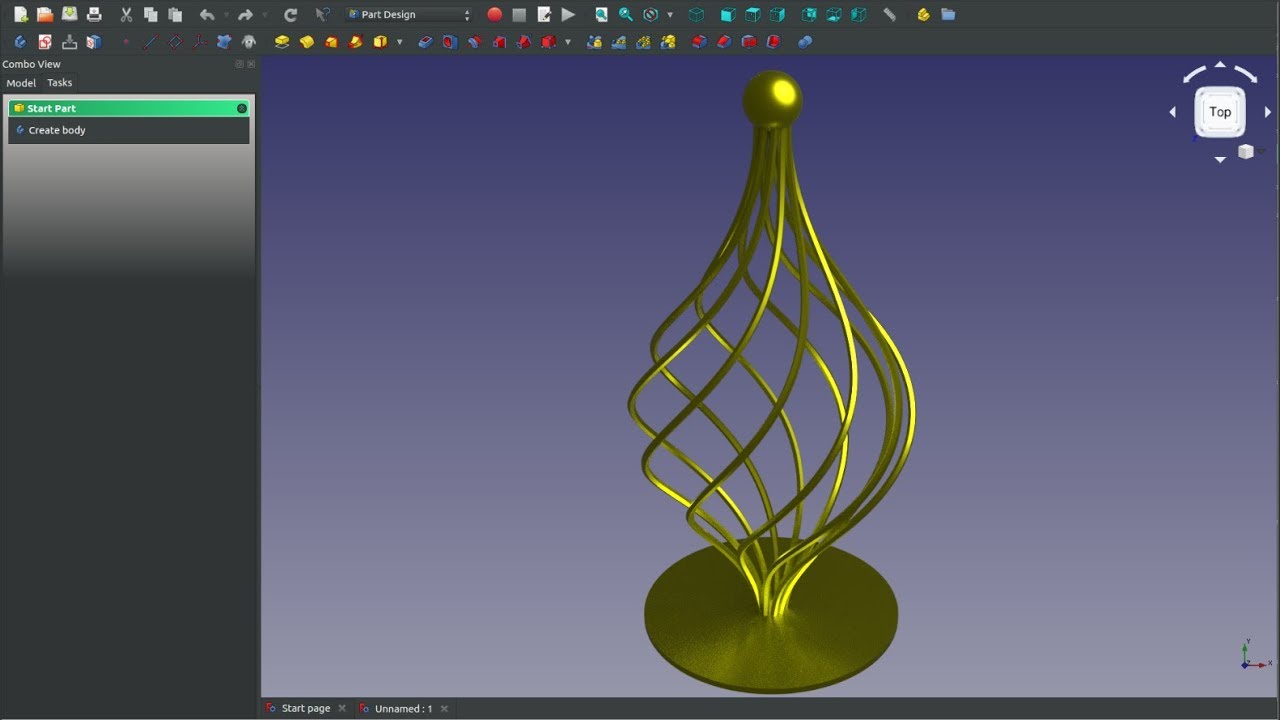Screen dimensions: 1280x720
Task: Switch to Left view icon
Action: coord(859,15)
